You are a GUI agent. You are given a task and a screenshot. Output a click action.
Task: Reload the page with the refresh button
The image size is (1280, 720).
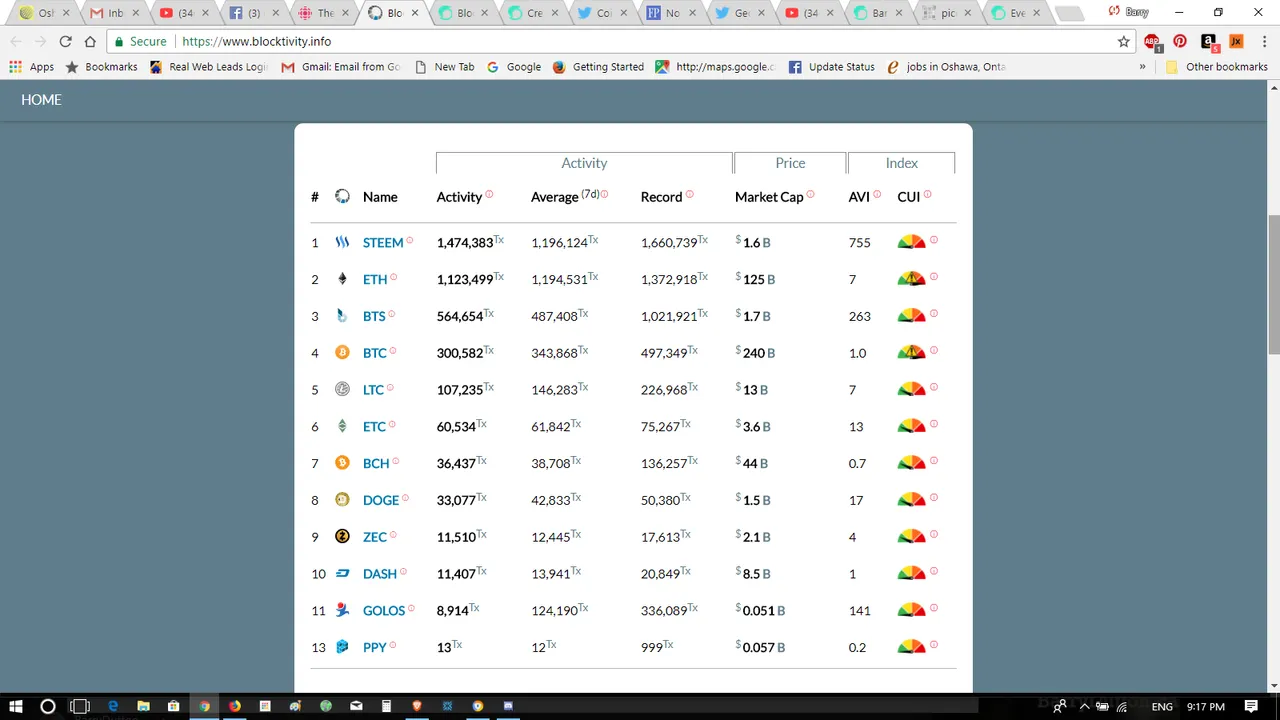(x=66, y=42)
